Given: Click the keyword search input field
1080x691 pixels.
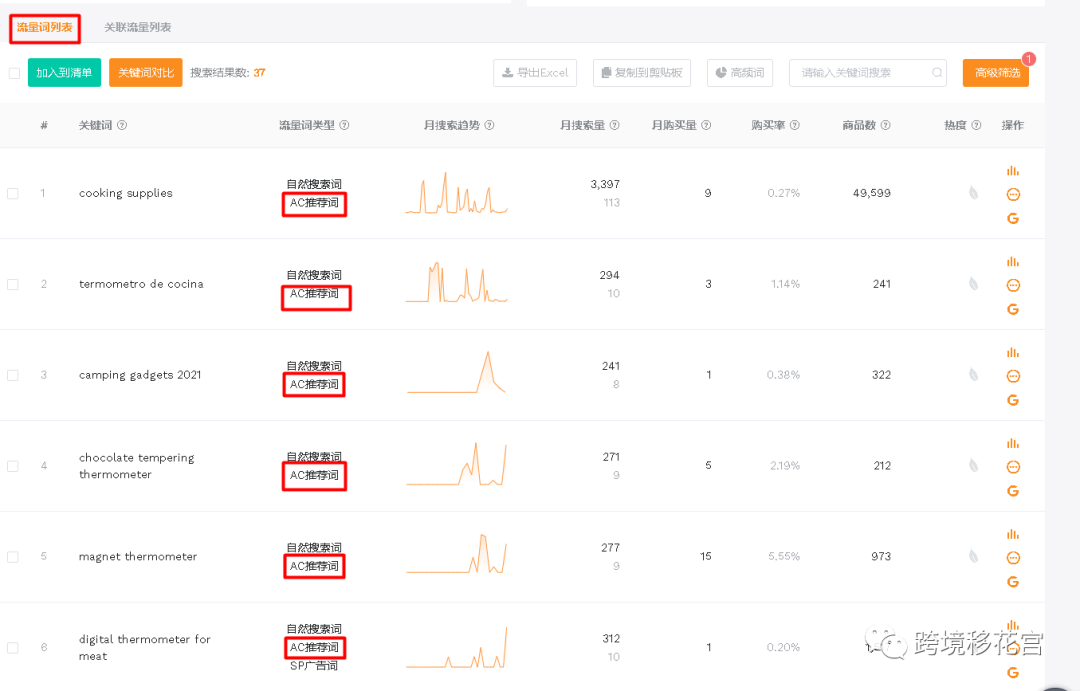Looking at the screenshot, I should point(860,73).
